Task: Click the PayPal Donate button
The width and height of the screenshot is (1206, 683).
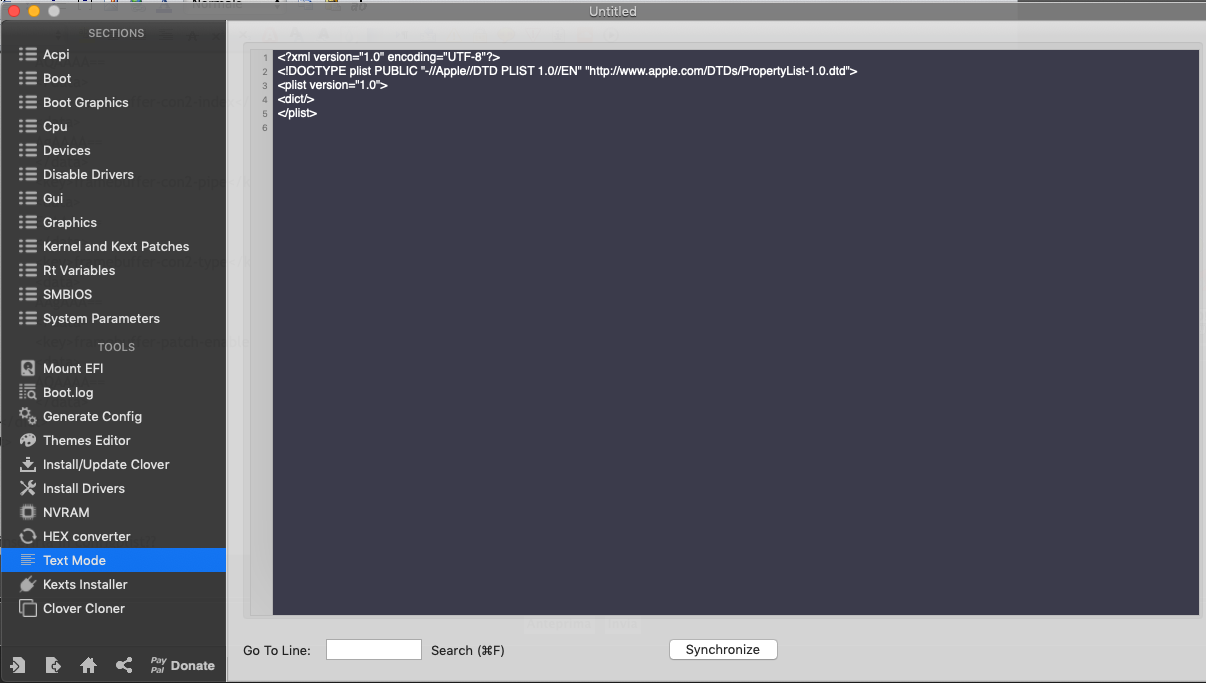Action: coord(182,665)
